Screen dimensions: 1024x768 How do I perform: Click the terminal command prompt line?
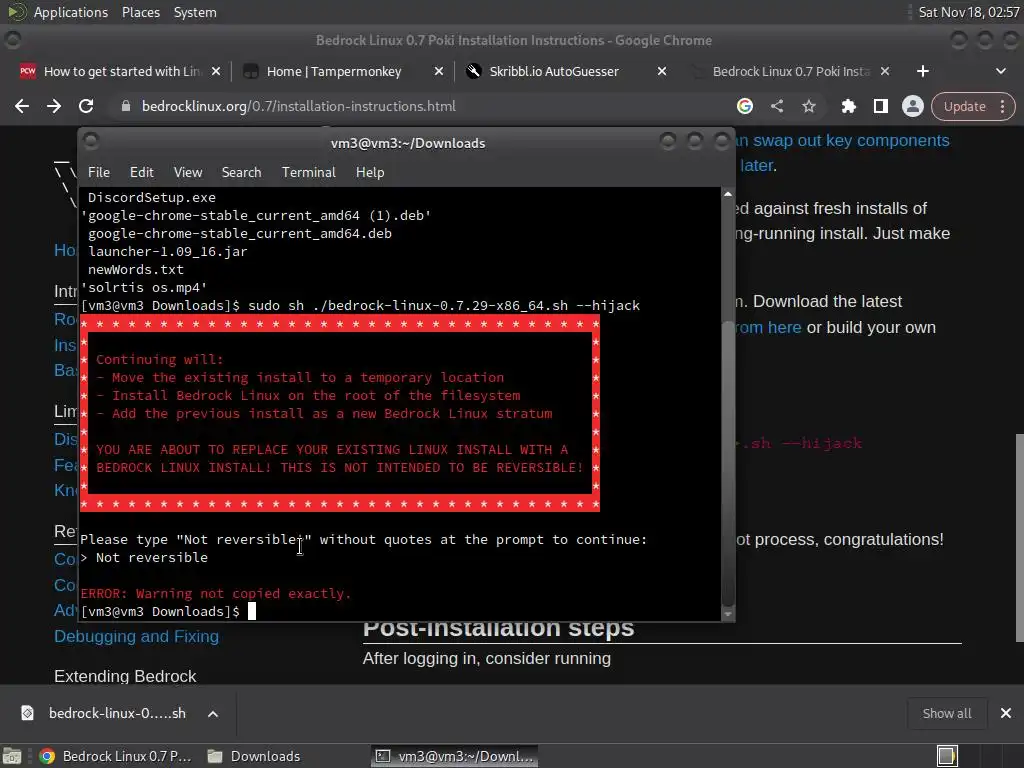(x=168, y=611)
